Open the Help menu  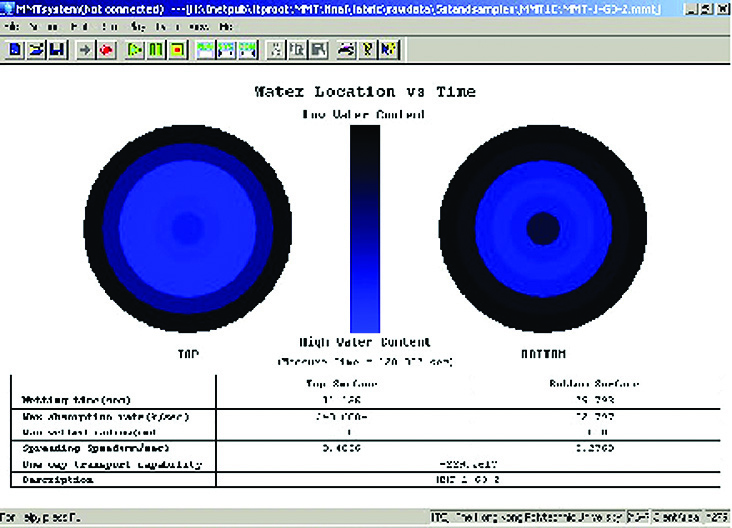[x=225, y=26]
